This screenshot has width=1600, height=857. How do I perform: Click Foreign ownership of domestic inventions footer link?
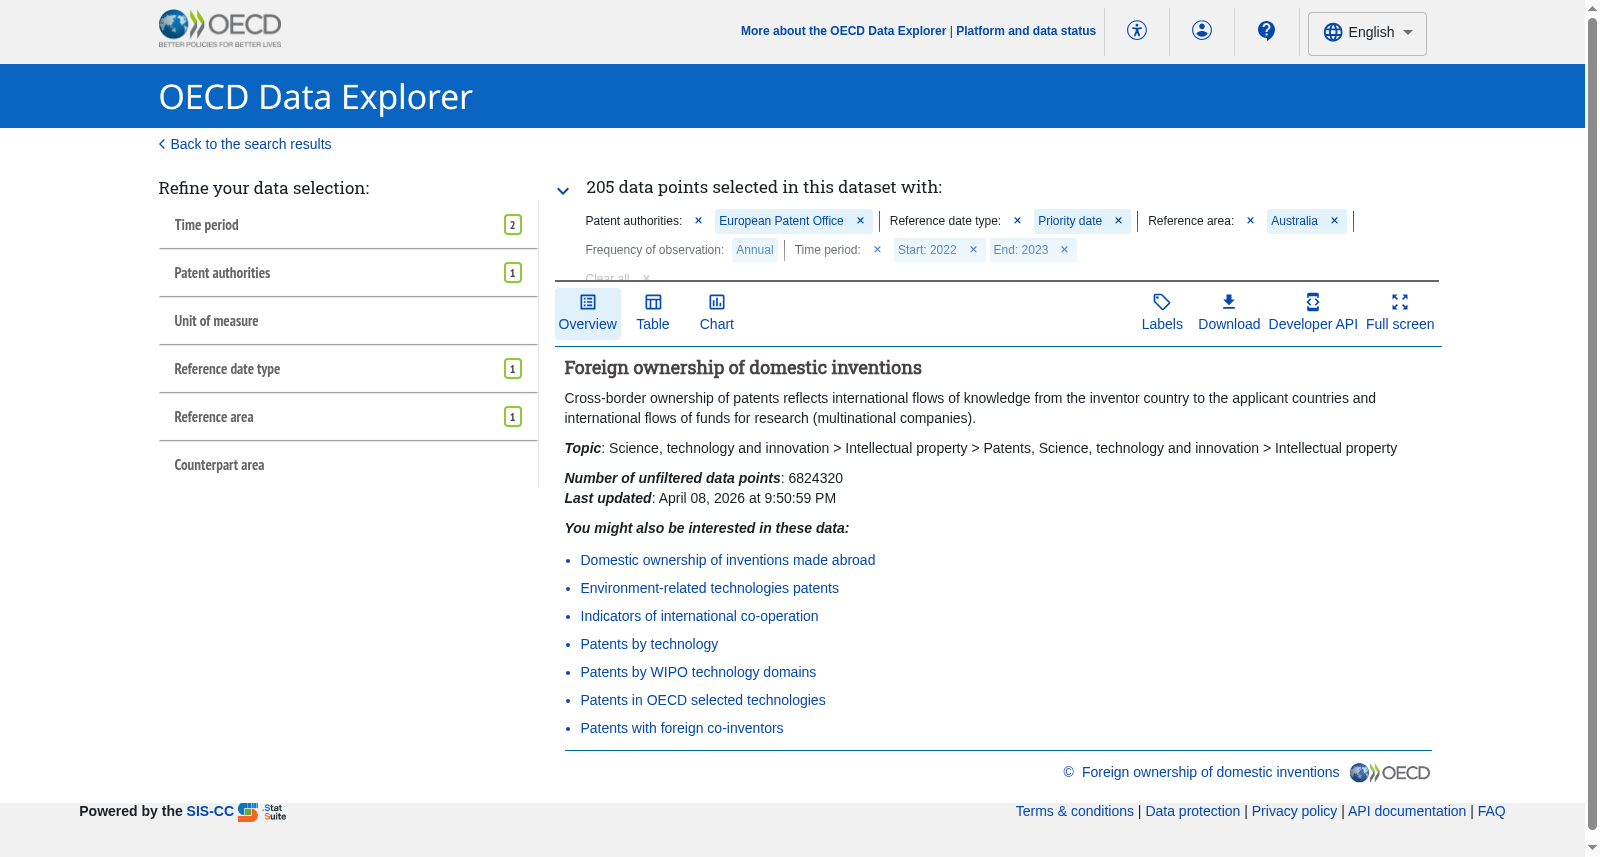coord(1210,772)
